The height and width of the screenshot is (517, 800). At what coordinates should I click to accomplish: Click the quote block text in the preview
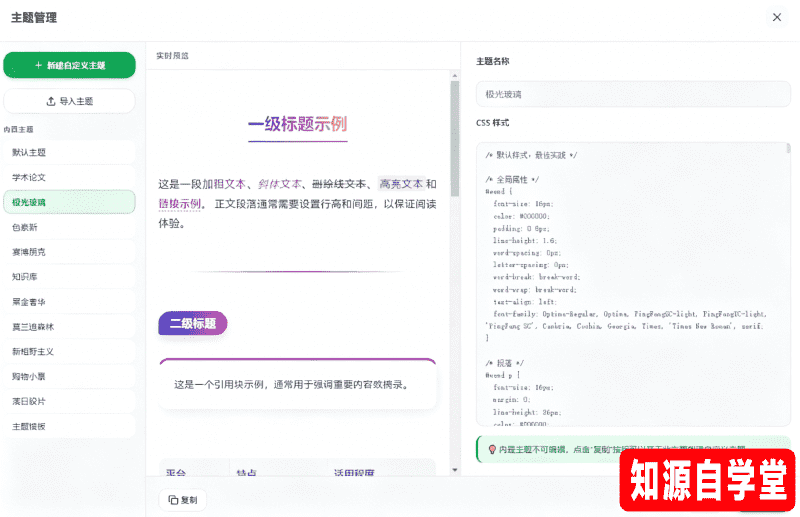(292, 385)
